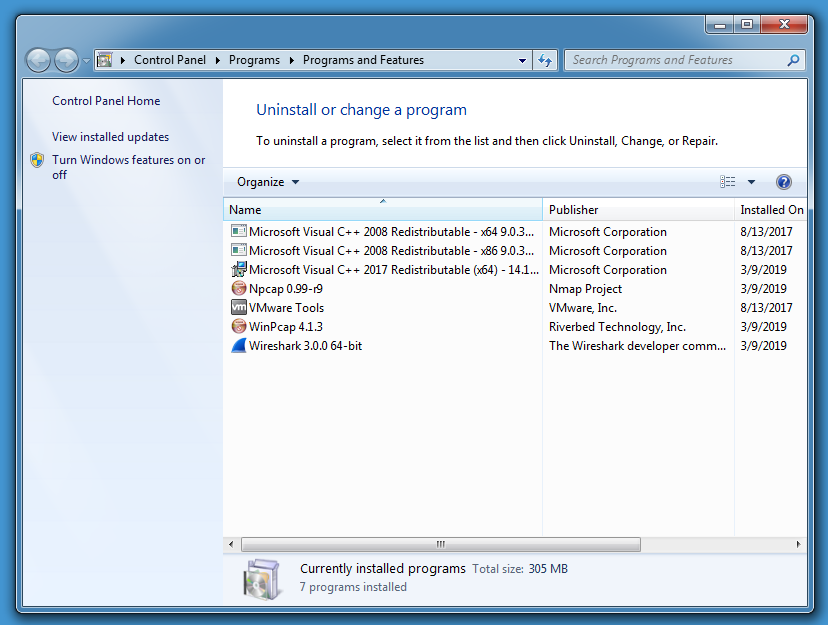Image resolution: width=828 pixels, height=625 pixels.
Task: Click the Npcap program icon
Action: coord(238,289)
